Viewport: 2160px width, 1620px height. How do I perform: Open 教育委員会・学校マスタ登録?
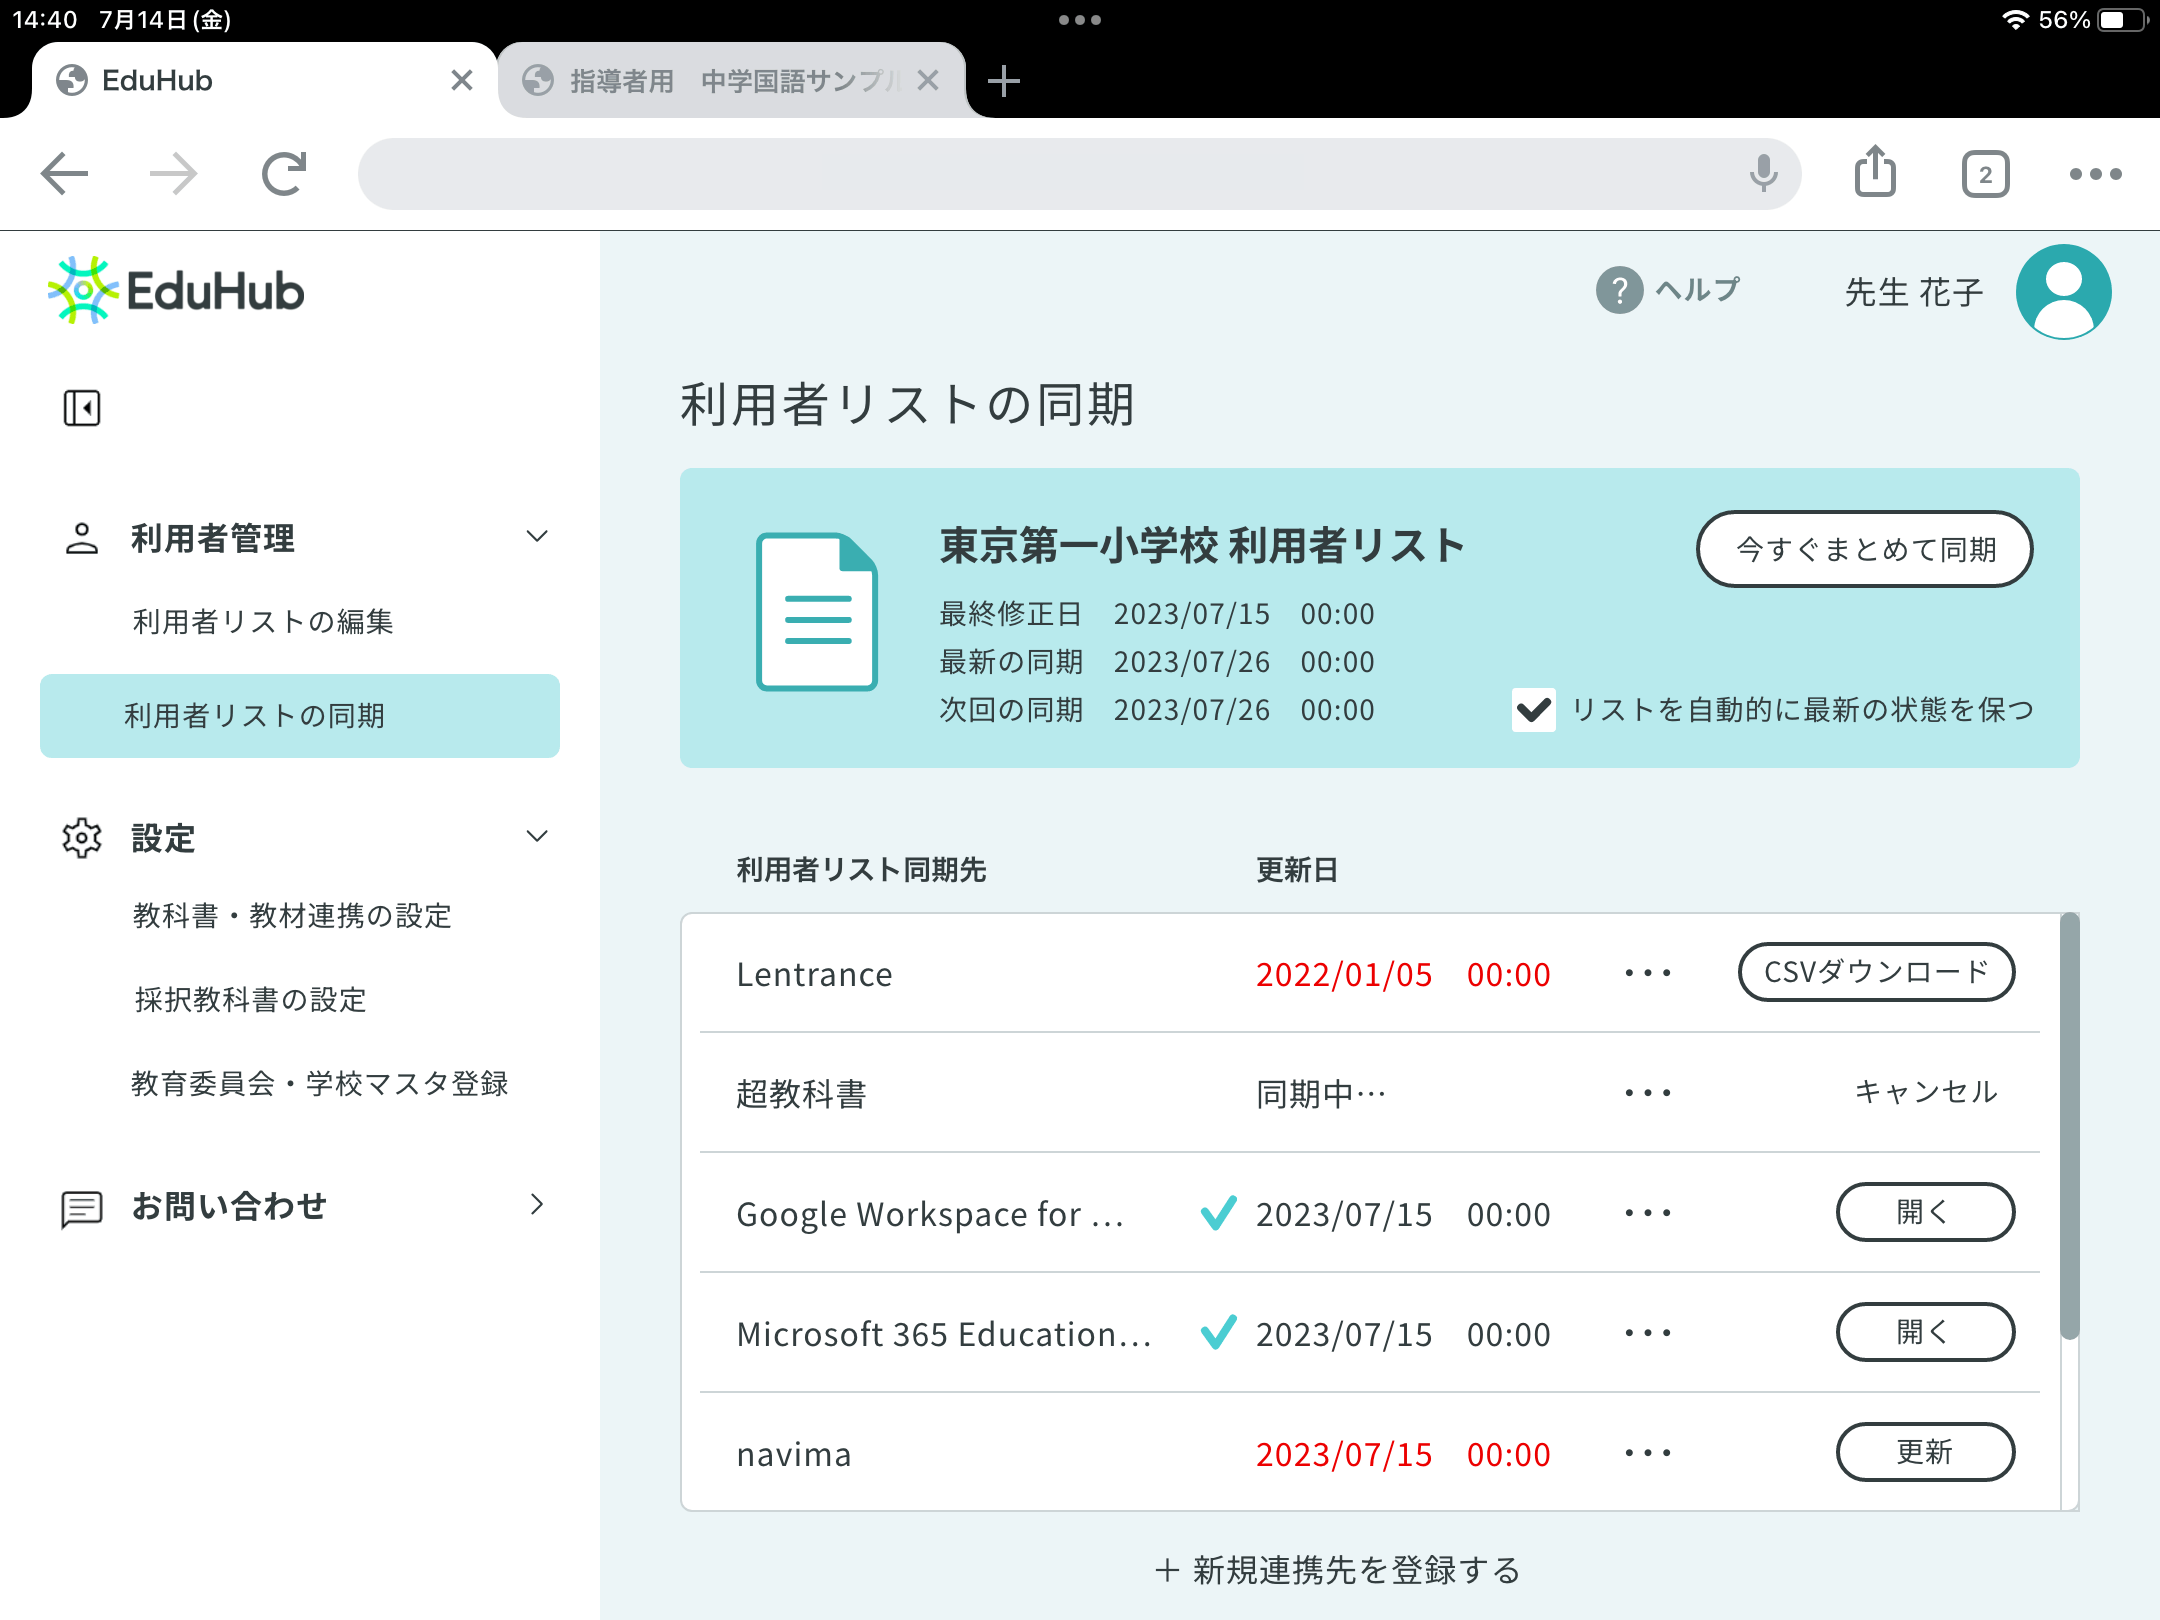(320, 1084)
